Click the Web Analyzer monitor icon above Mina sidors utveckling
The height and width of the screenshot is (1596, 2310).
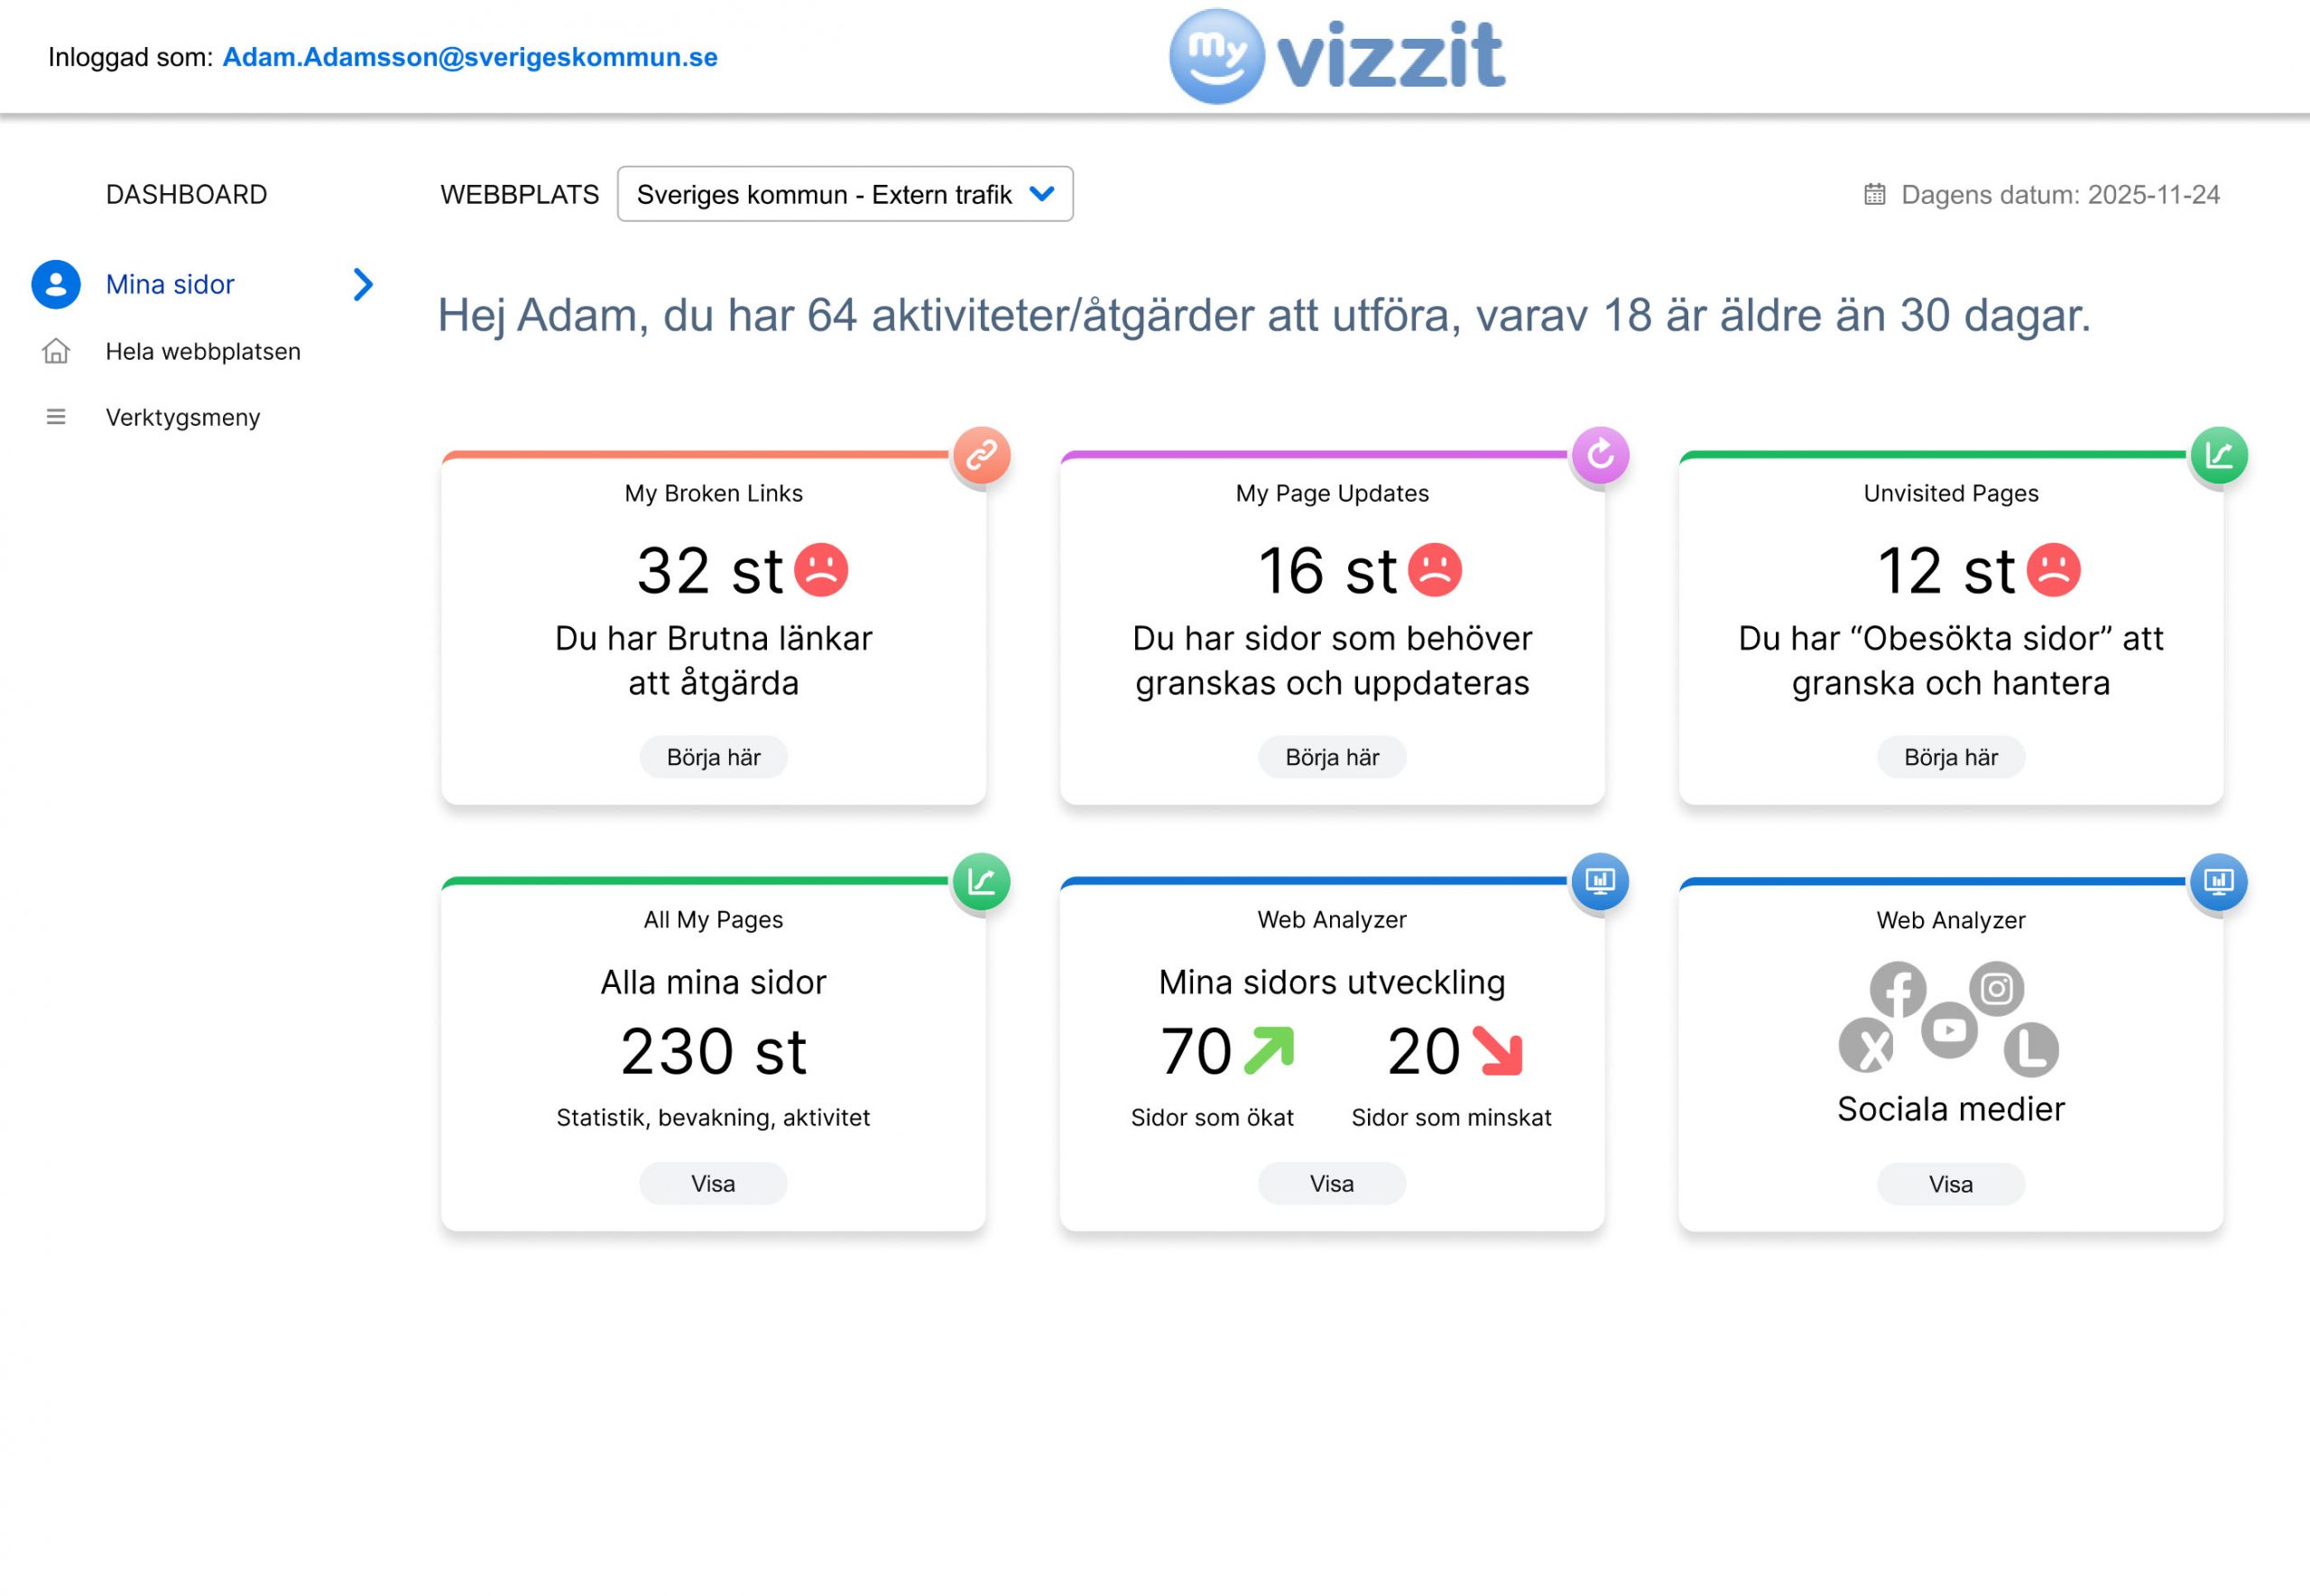click(x=1600, y=881)
